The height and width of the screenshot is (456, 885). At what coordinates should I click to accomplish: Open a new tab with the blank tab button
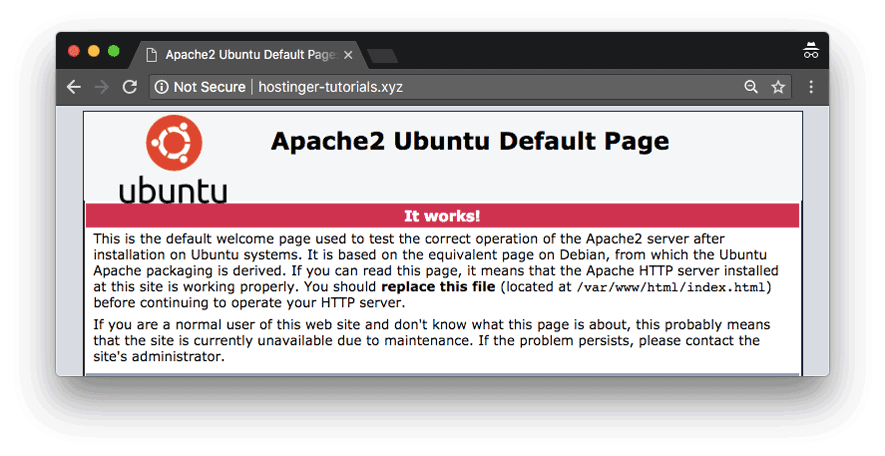382,56
